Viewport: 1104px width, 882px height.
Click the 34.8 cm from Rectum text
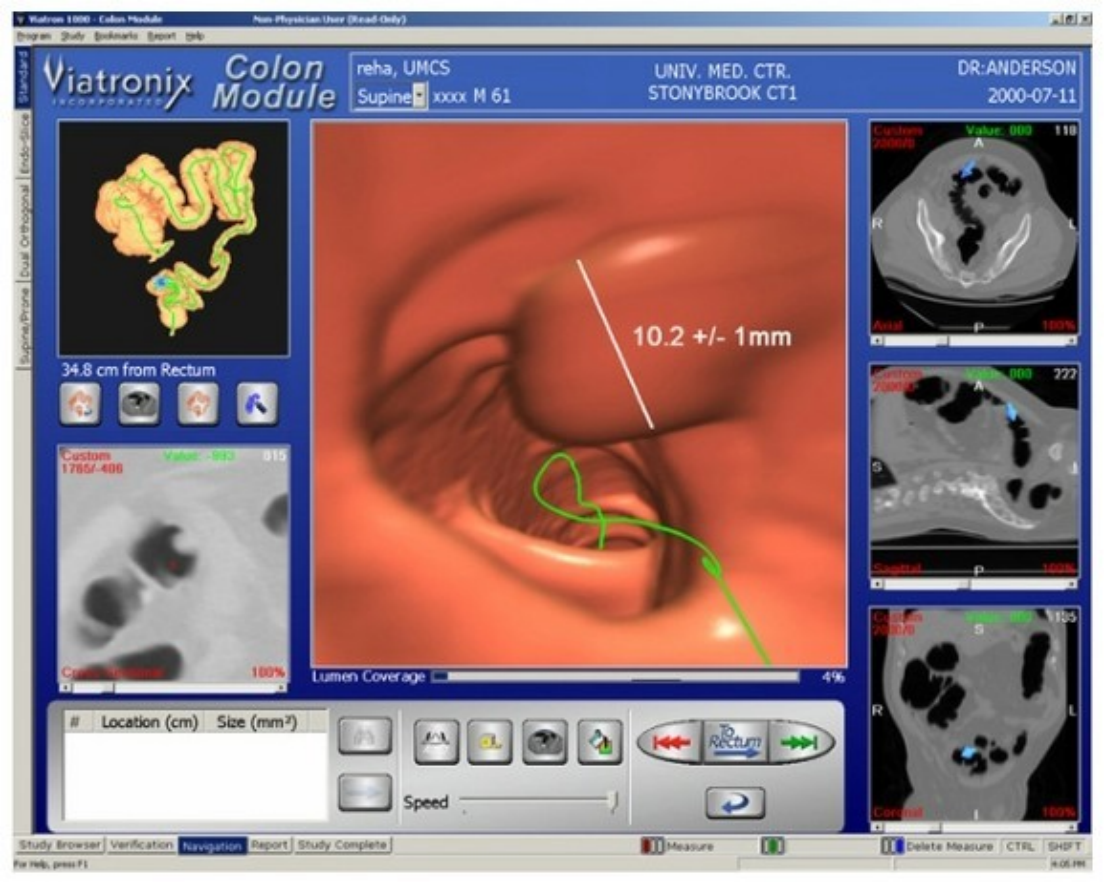(x=139, y=370)
